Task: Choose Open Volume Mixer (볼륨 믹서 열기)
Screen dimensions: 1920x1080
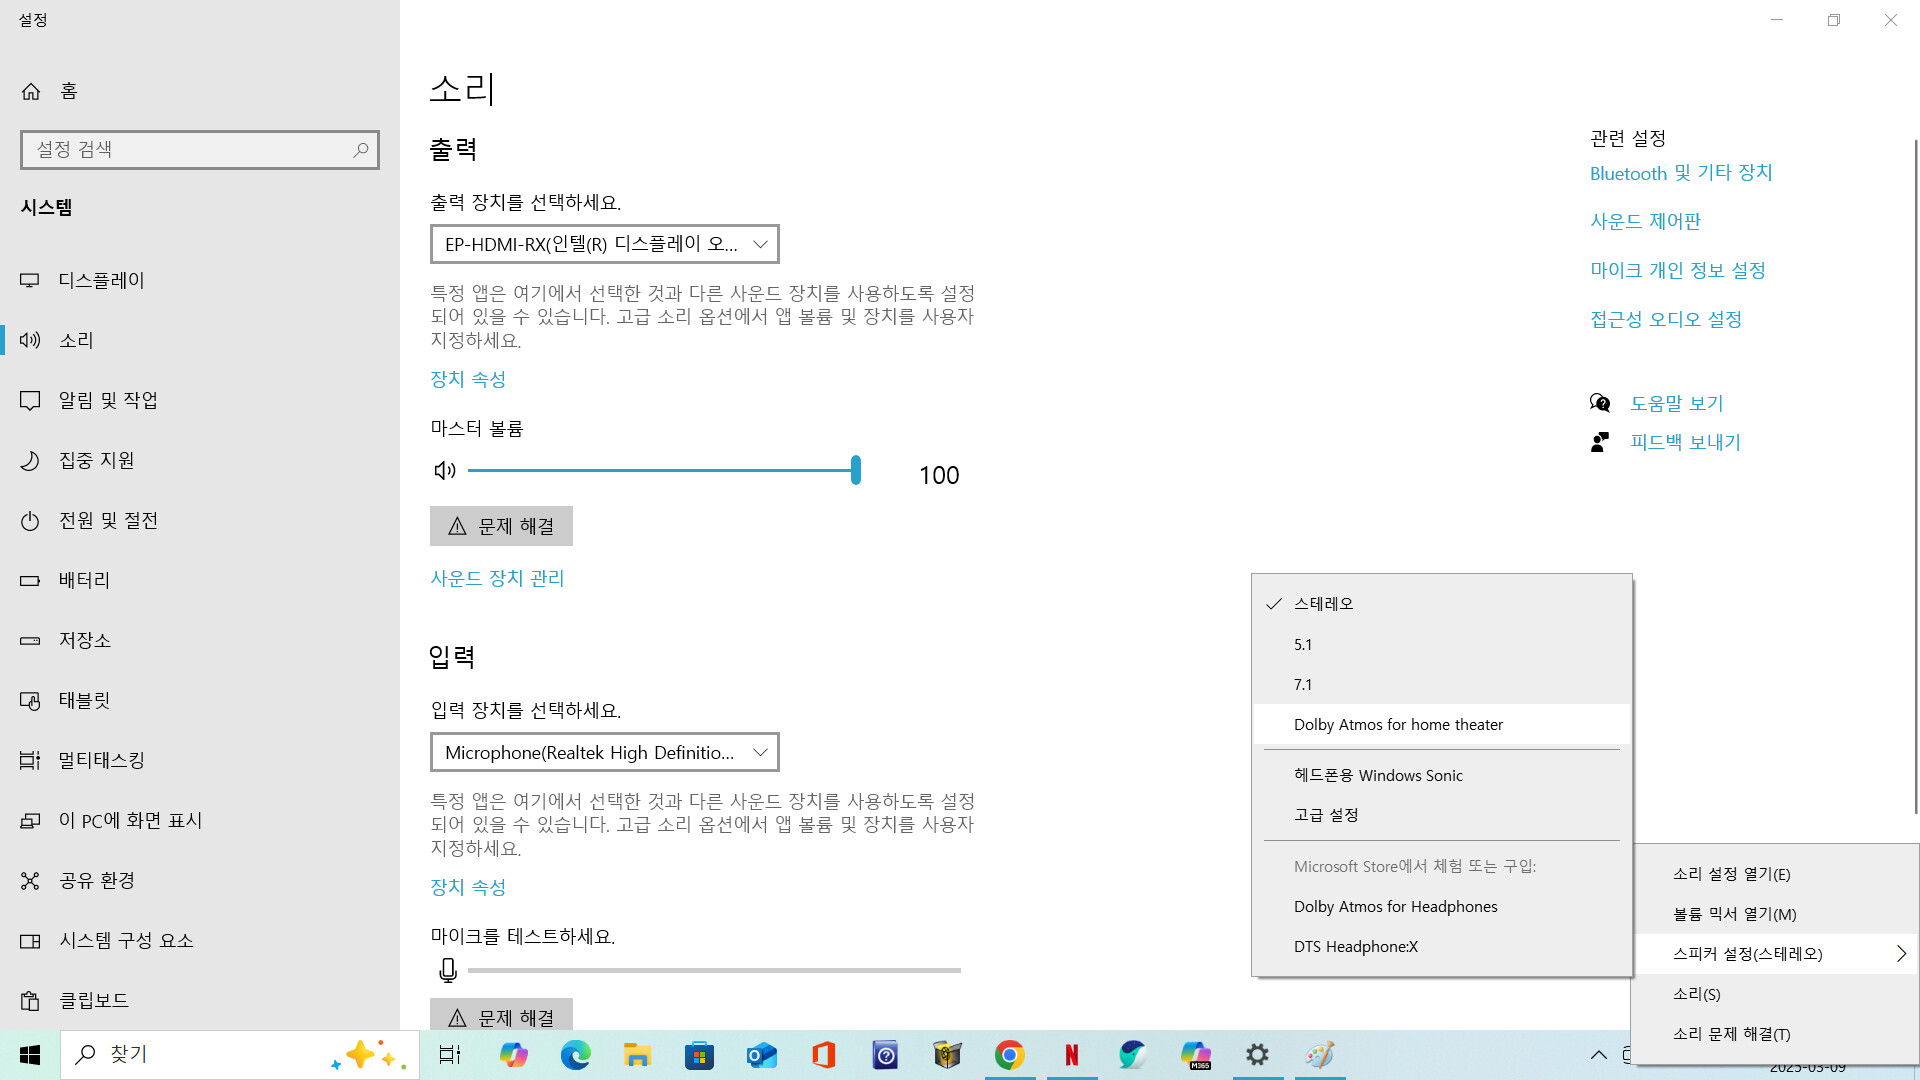Action: coord(1734,914)
